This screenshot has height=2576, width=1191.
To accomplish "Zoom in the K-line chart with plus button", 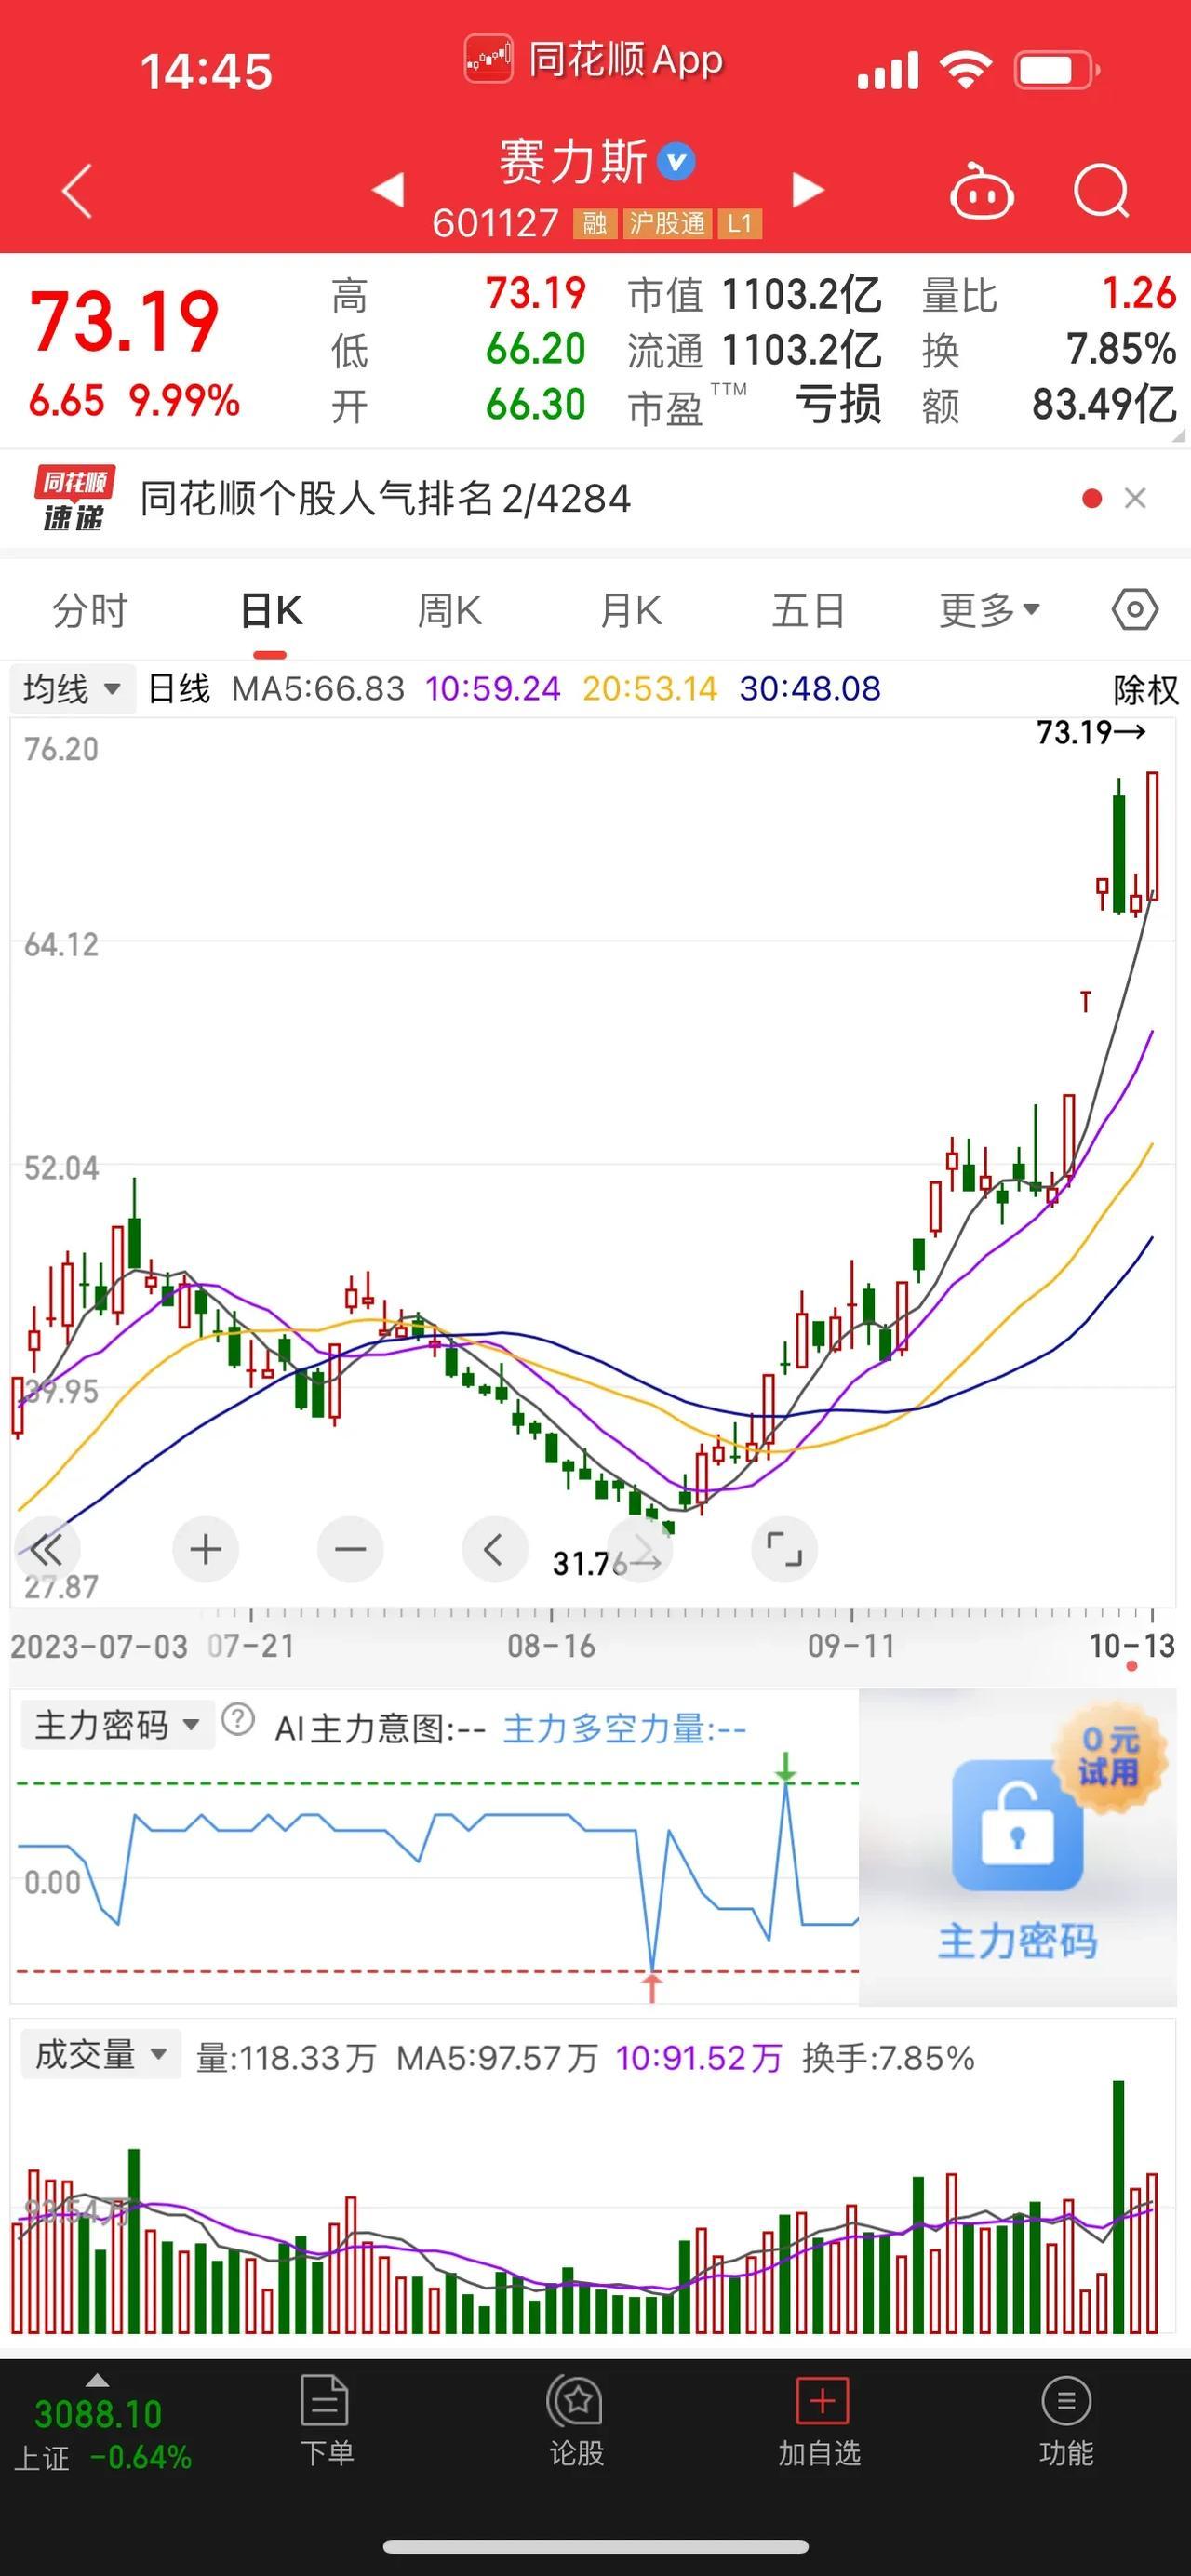I will coord(205,1549).
